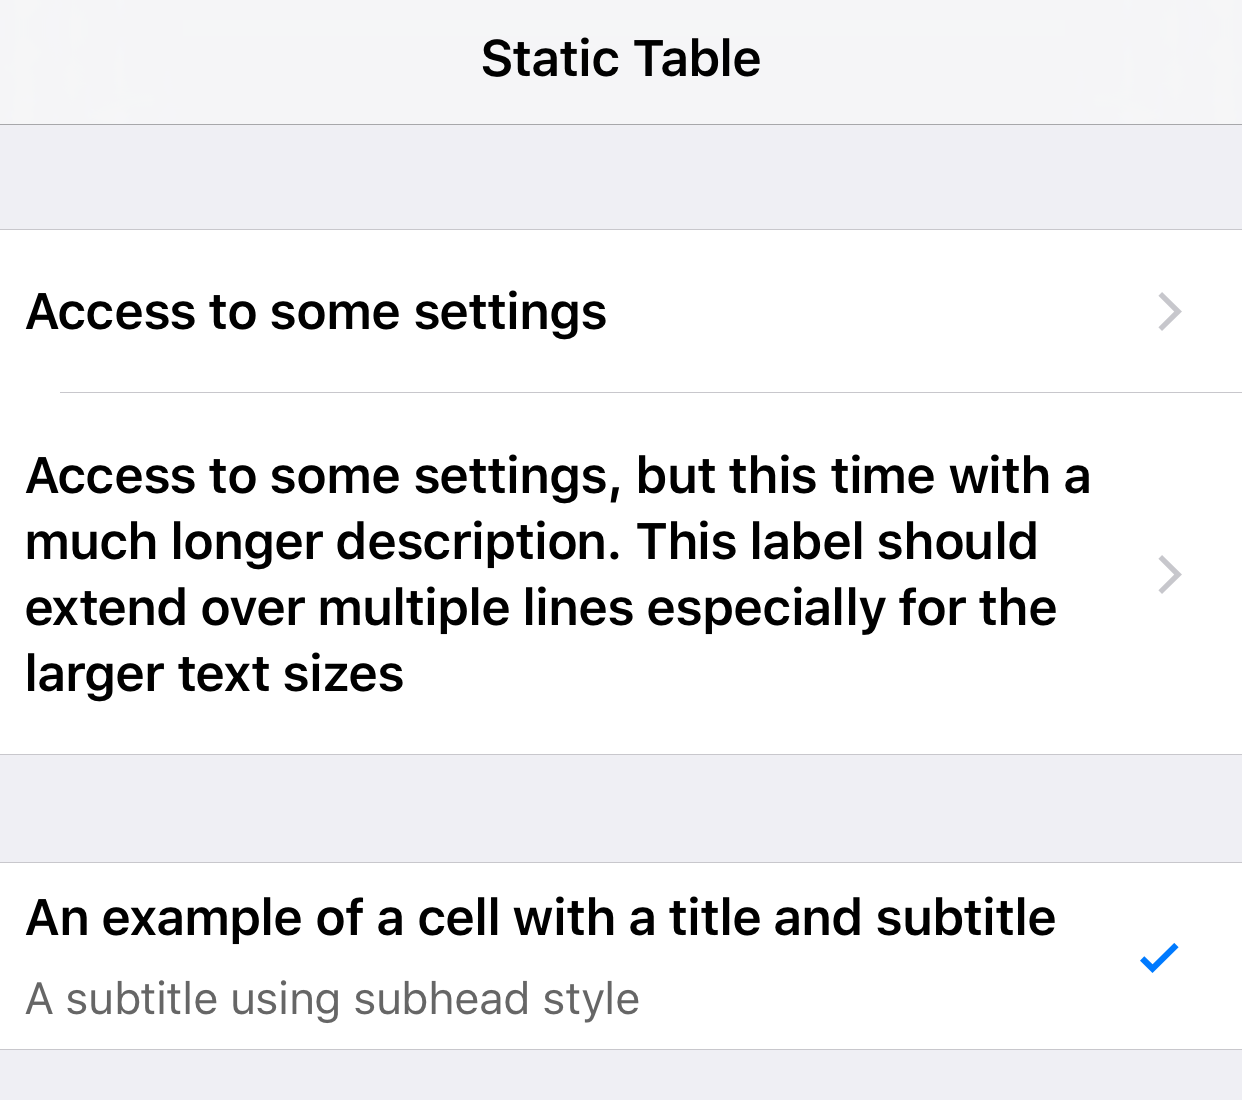
Task: Open the long-description settings row details
Action: click(550, 574)
